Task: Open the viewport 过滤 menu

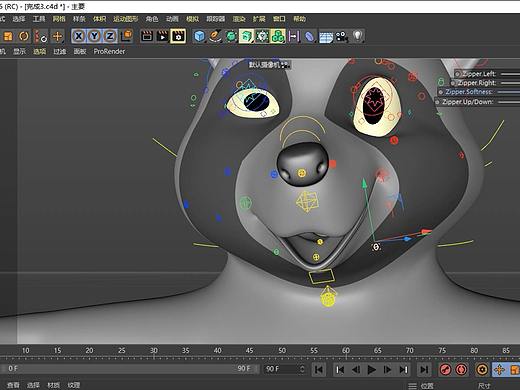Action: pos(60,51)
